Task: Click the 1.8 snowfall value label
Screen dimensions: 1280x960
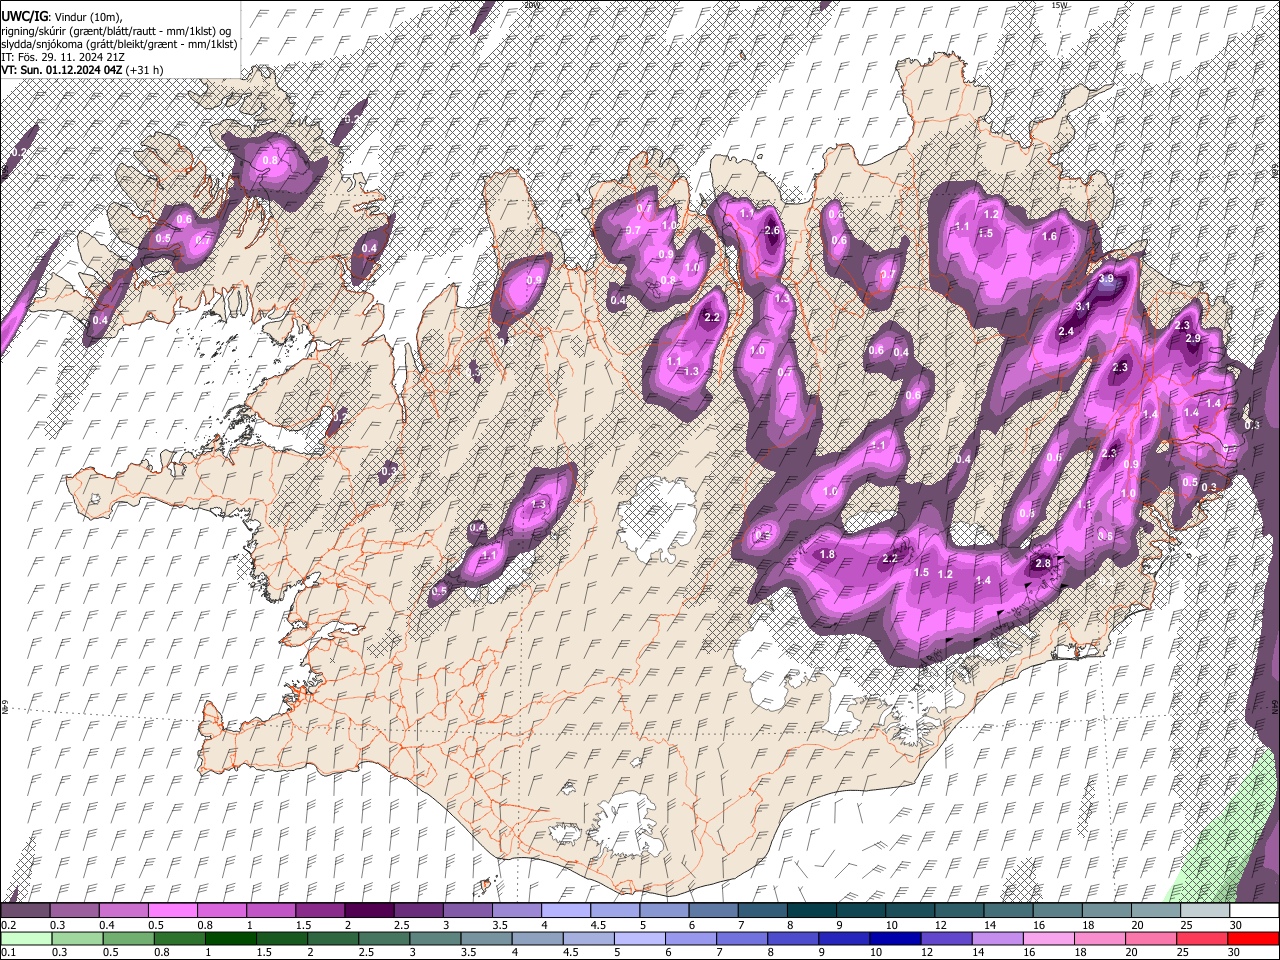Action: pos(827,555)
